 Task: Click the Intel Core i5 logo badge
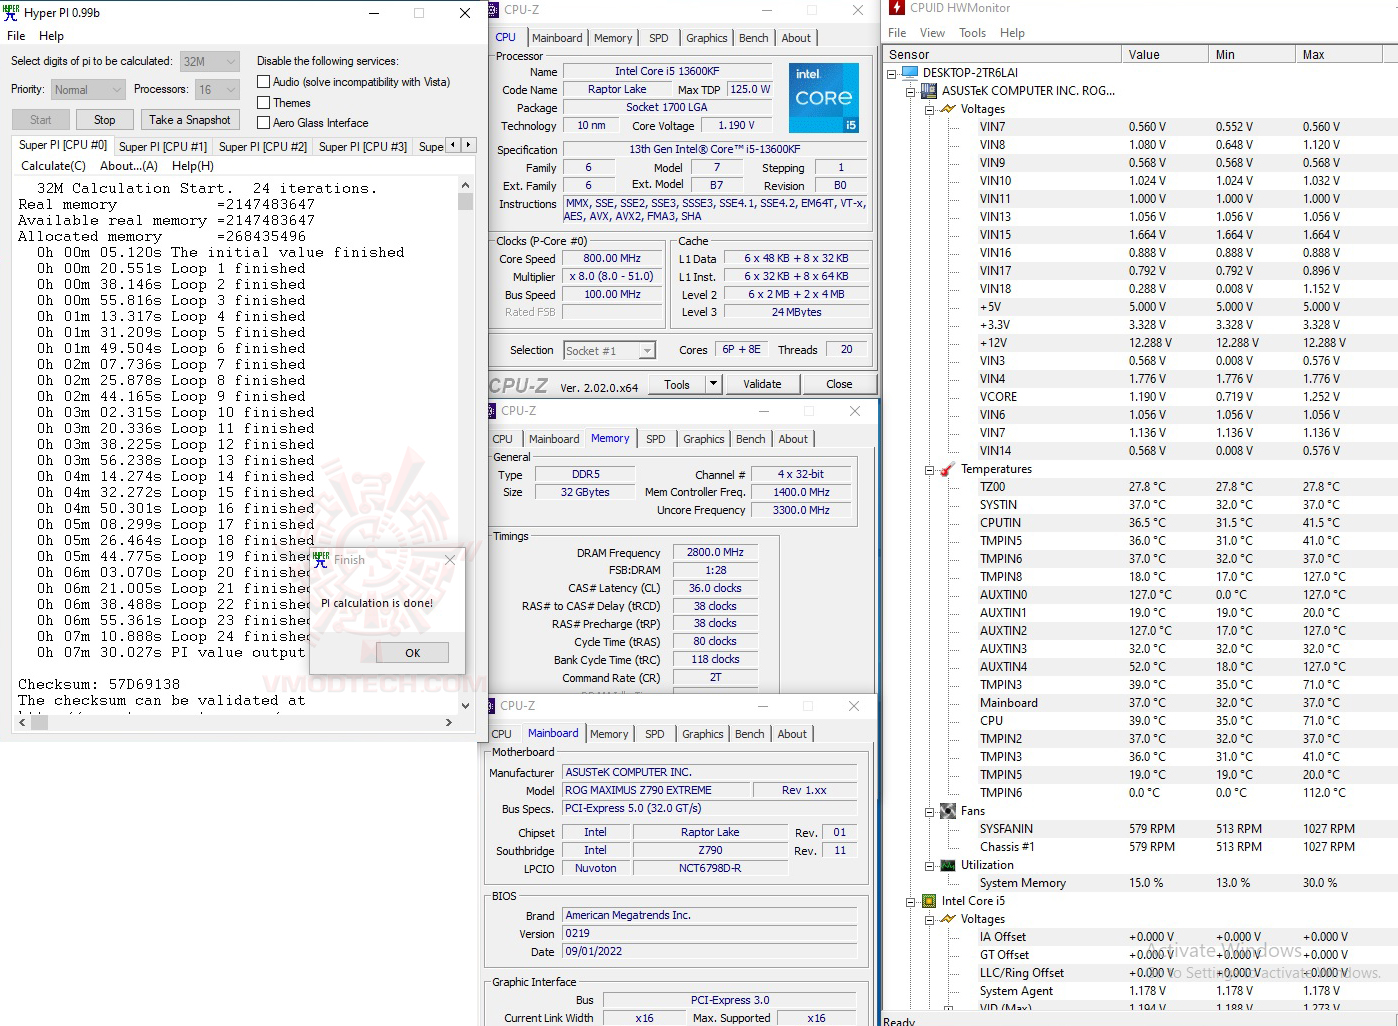[x=824, y=98]
